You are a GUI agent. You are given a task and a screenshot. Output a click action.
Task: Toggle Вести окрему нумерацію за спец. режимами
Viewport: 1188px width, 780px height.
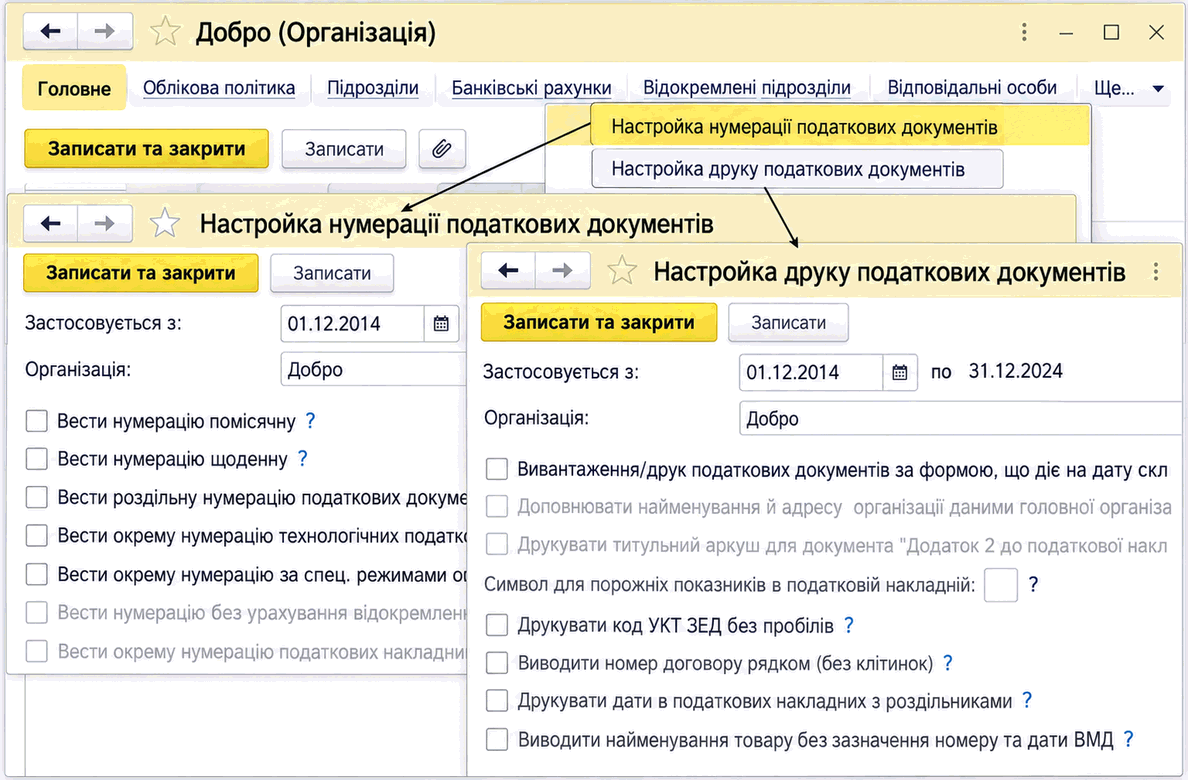36,574
